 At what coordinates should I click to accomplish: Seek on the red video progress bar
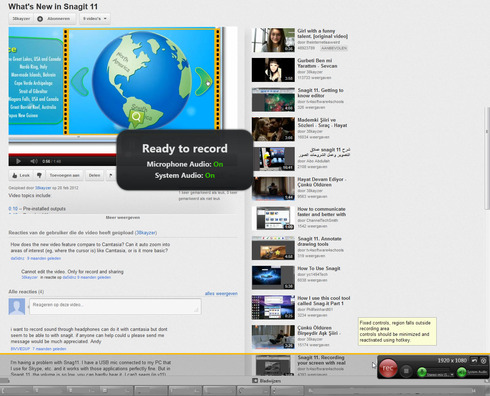click(x=62, y=155)
